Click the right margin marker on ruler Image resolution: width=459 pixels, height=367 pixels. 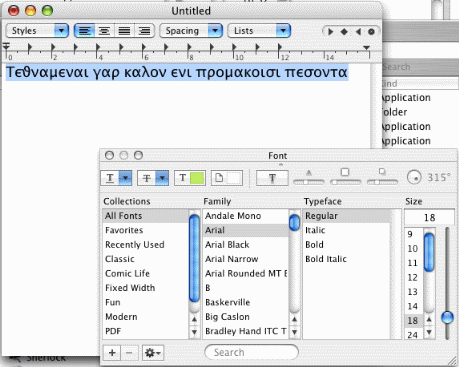point(366,48)
